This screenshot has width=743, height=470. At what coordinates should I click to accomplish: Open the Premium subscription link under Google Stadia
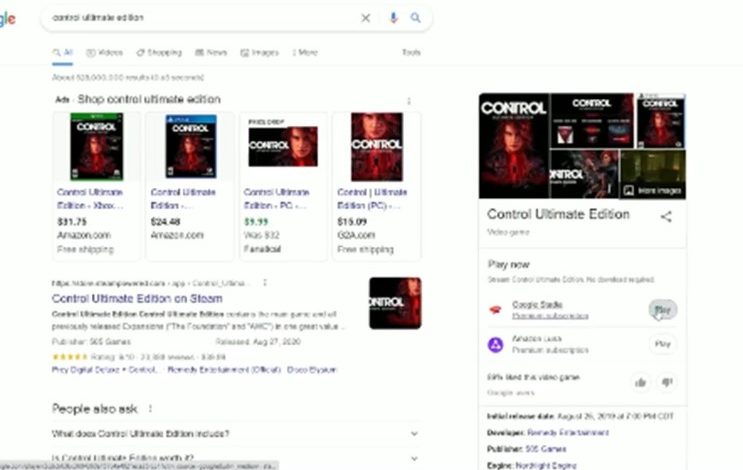(550, 316)
